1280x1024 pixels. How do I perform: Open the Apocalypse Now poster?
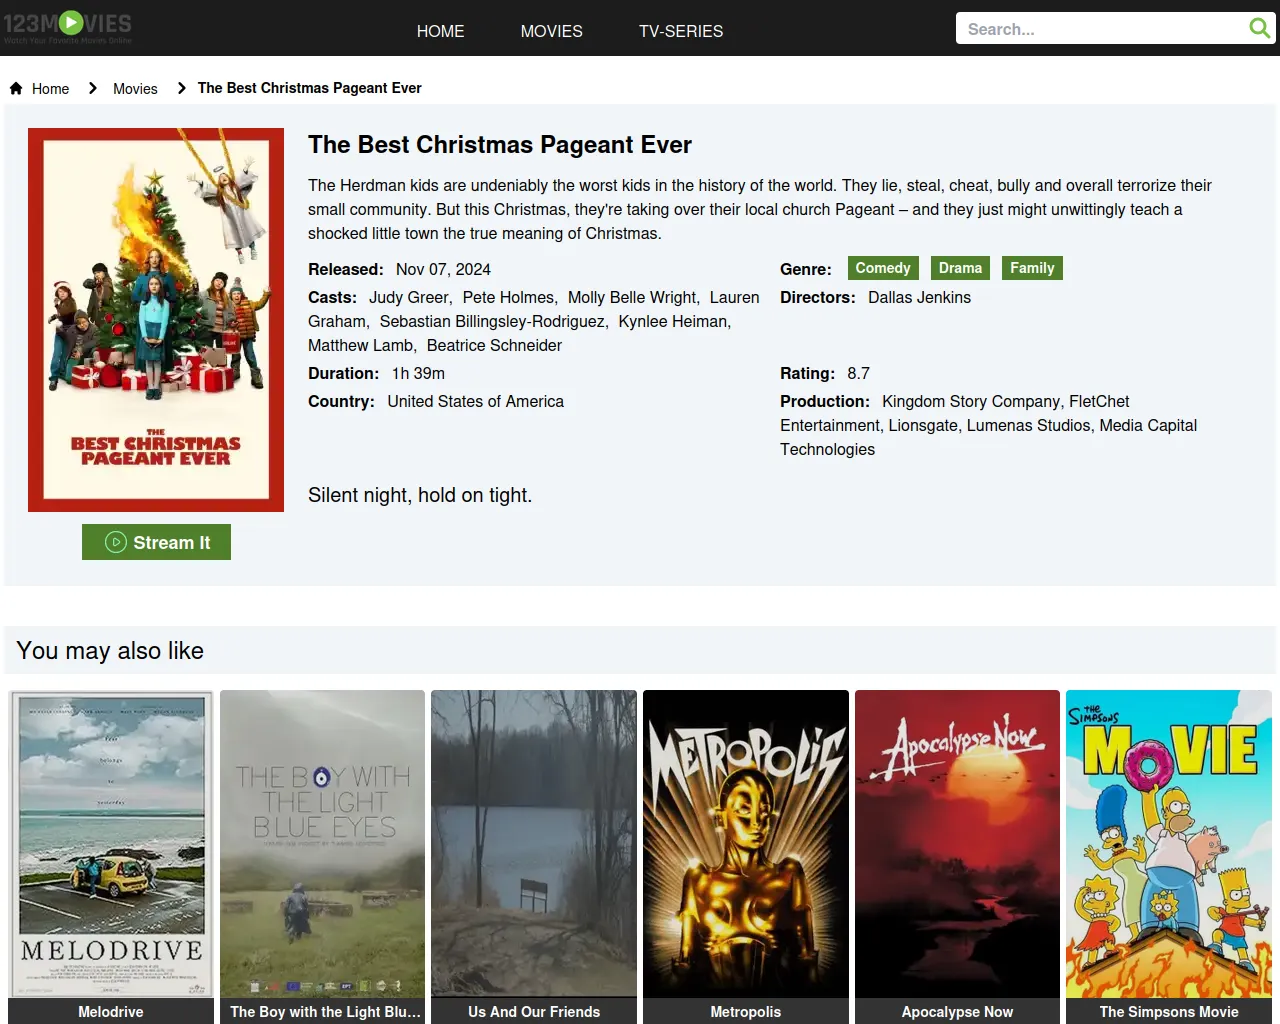(x=957, y=845)
